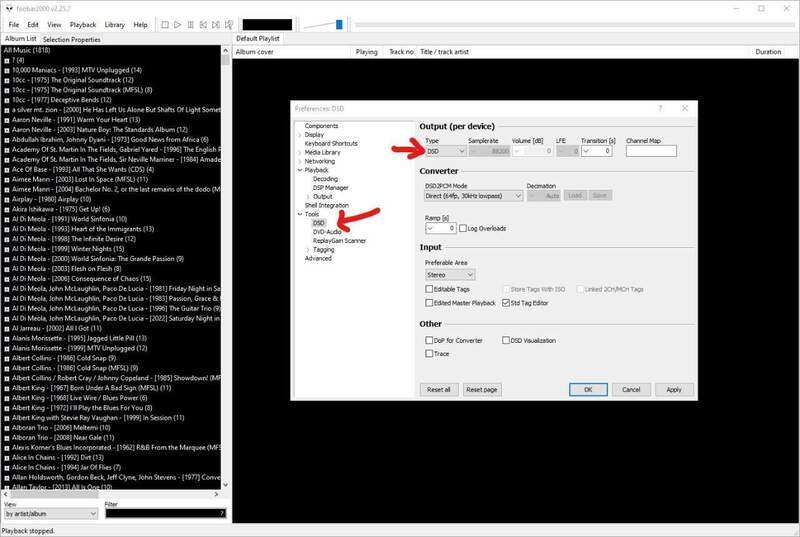Viewport: 800px width, 537px height.
Task: Open the output Type dropdown set to DSD
Action: 445,151
